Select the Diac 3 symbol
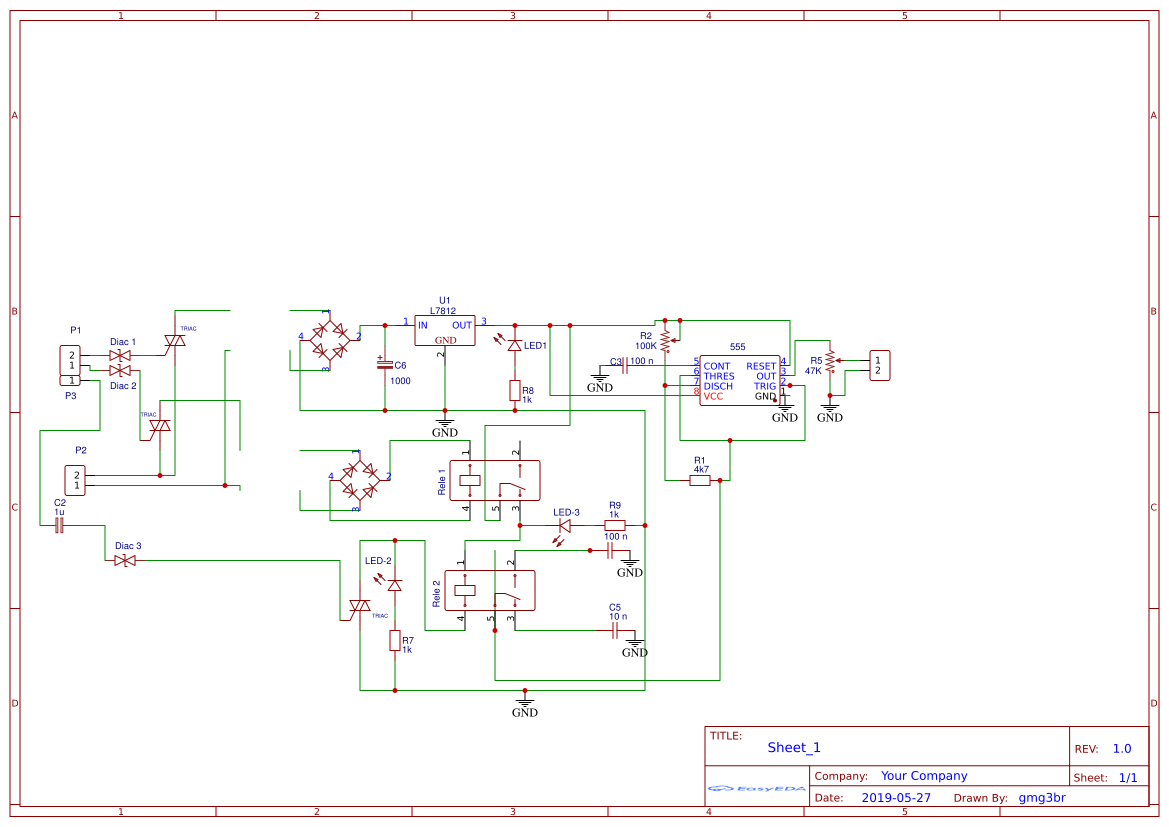 tap(125, 561)
